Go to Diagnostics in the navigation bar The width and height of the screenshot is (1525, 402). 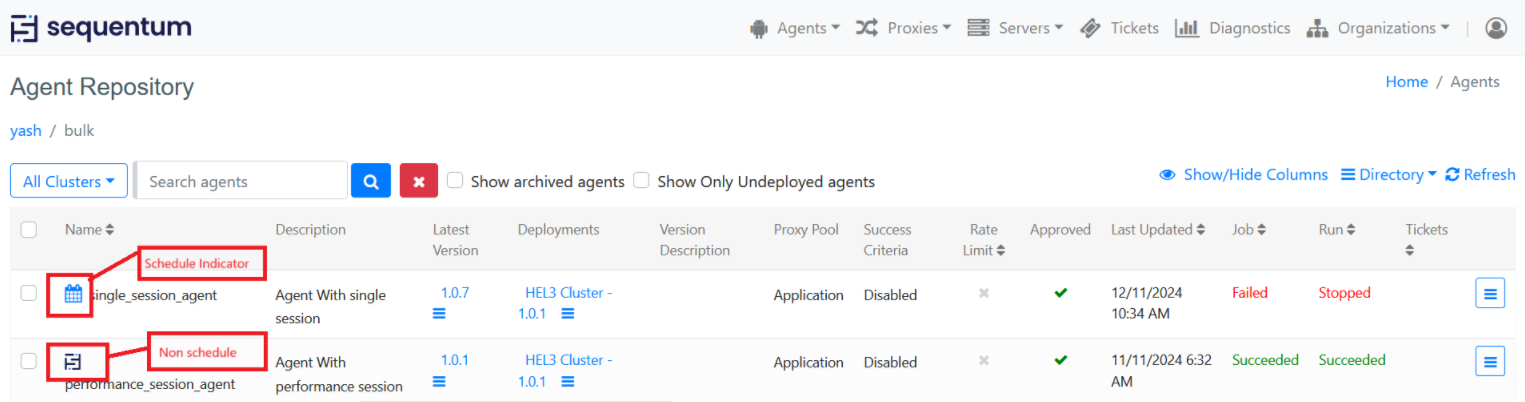tap(1232, 28)
